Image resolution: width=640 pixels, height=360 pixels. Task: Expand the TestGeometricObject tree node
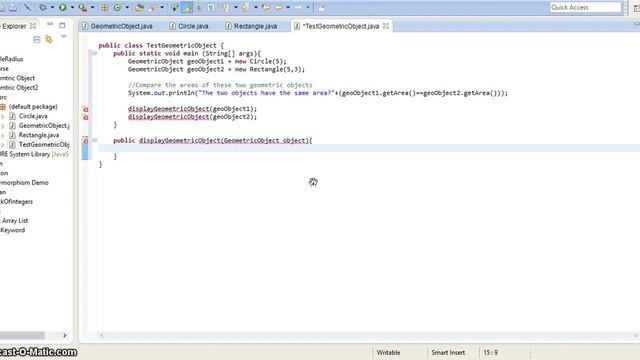point(3,145)
